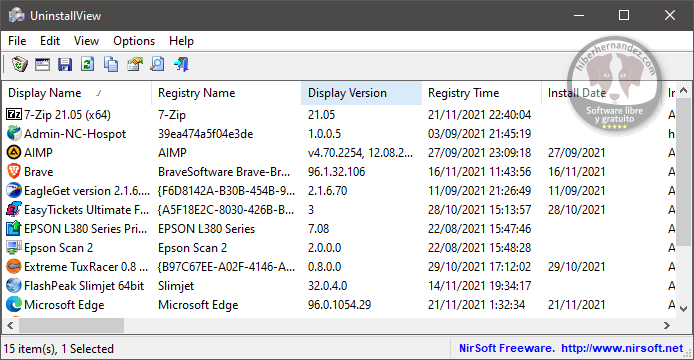Sort by Display Version column header

(x=361, y=93)
